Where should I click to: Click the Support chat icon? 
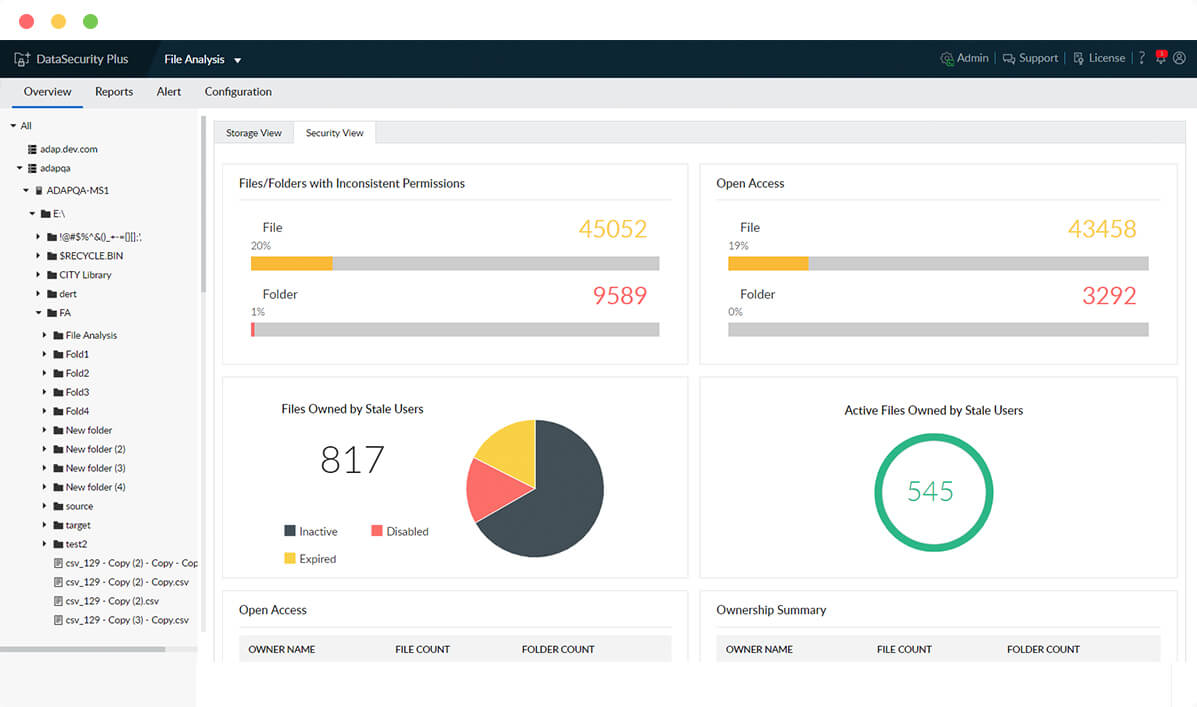[x=1011, y=58]
